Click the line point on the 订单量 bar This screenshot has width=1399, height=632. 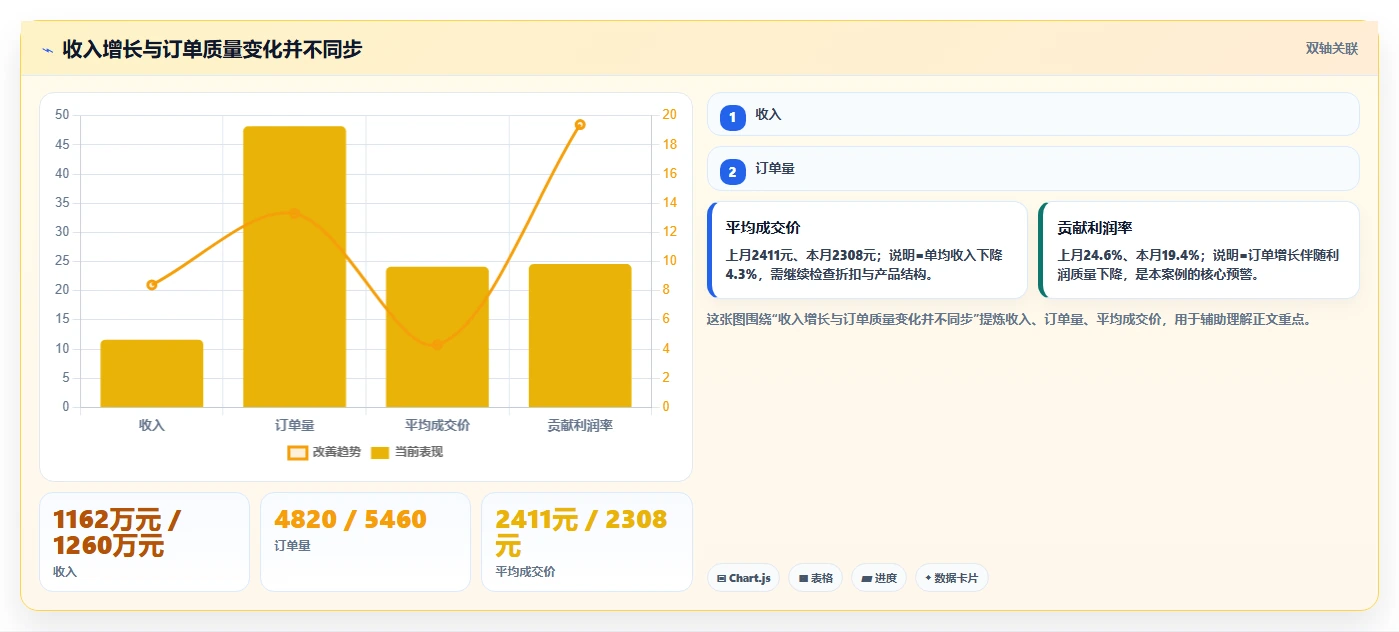pyautogui.click(x=294, y=213)
